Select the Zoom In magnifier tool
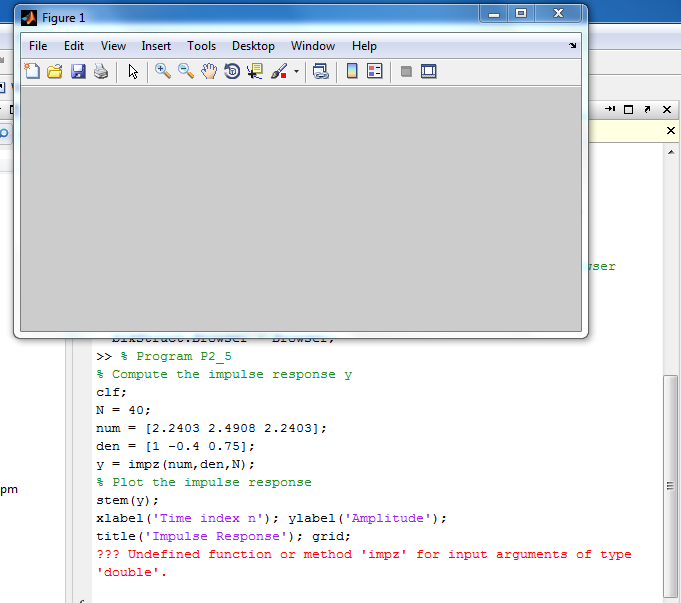 pyautogui.click(x=163, y=72)
